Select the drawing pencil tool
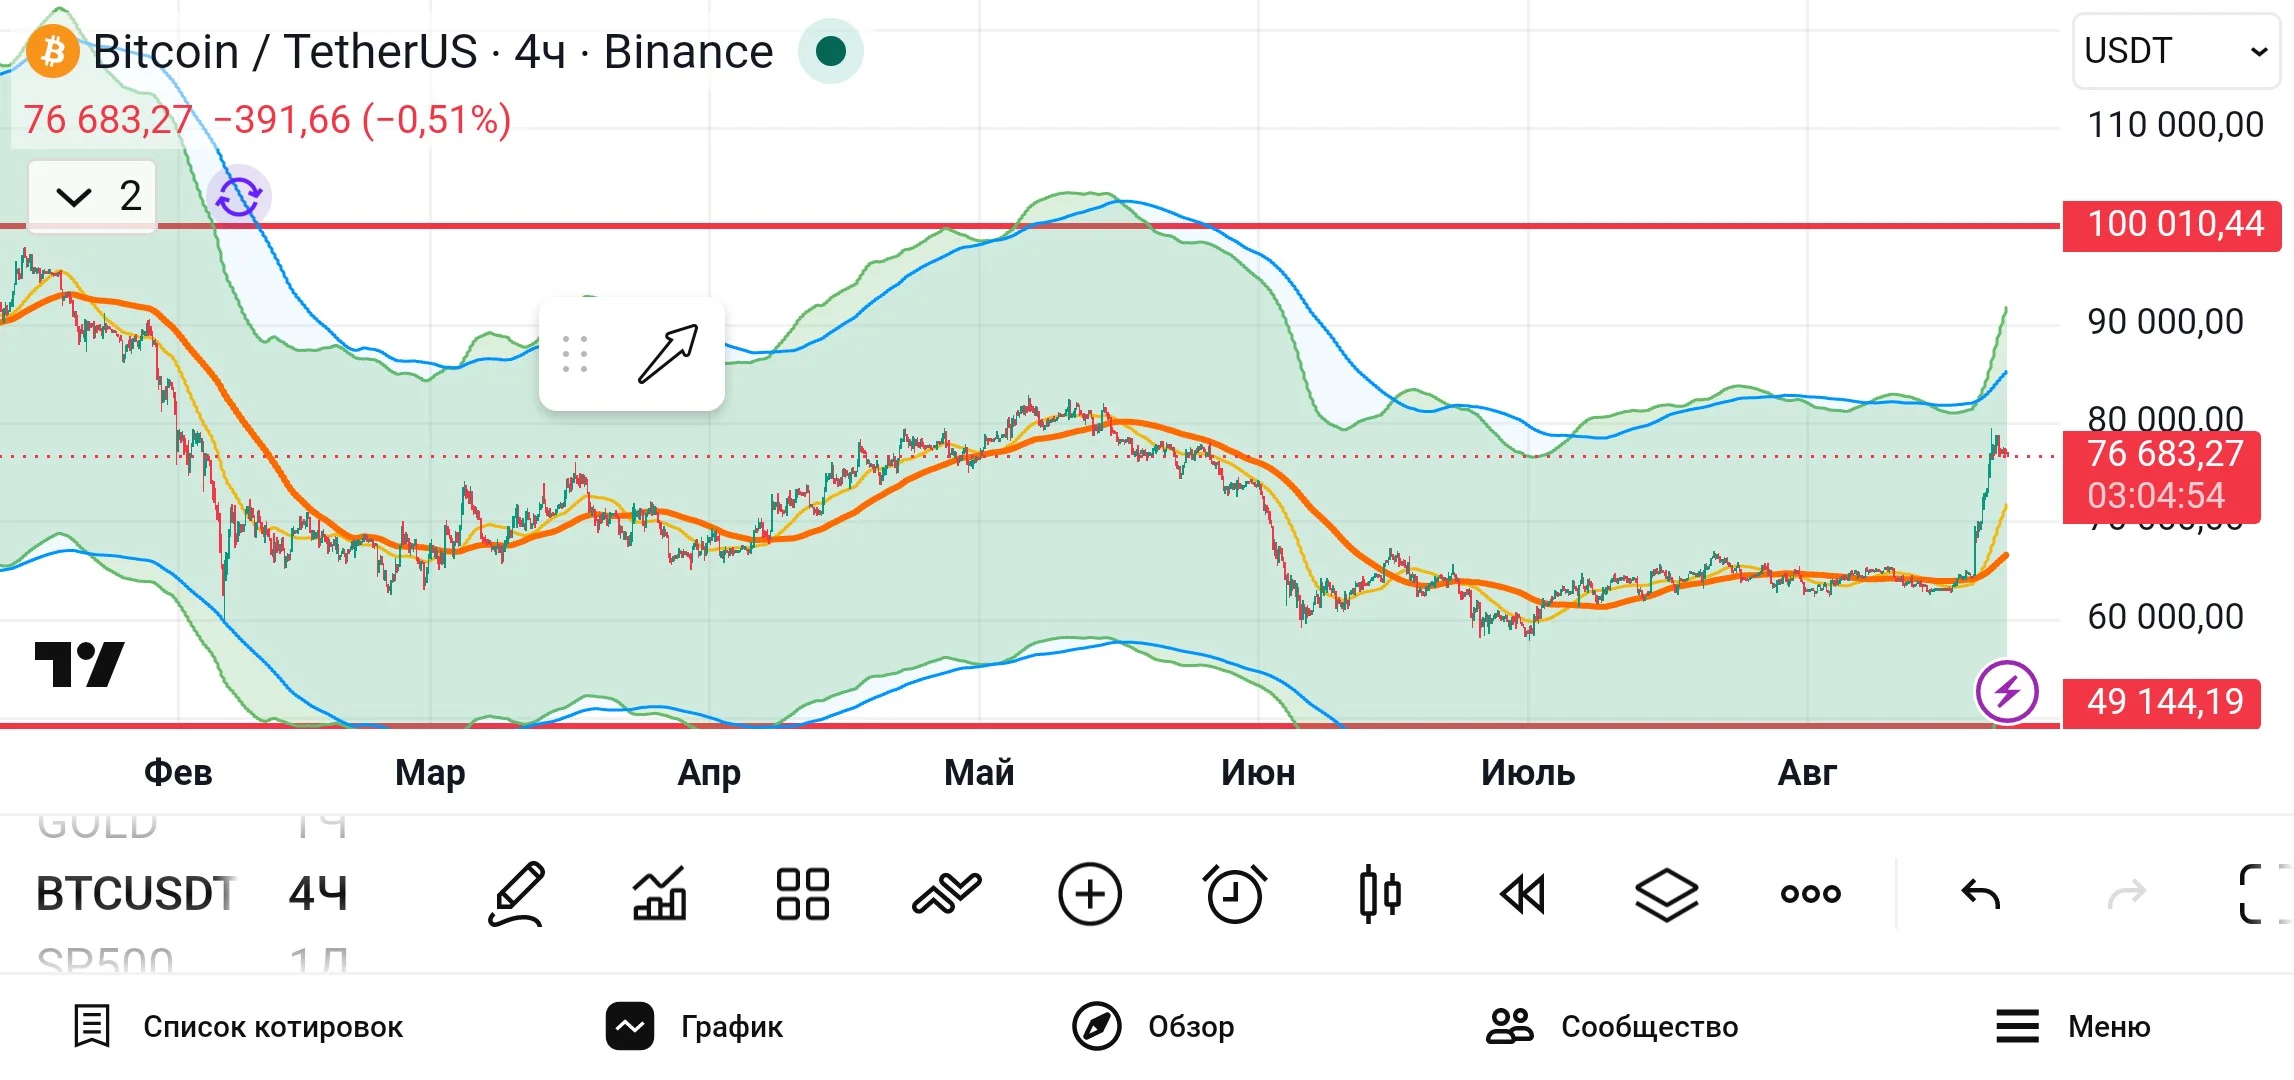 coord(517,893)
